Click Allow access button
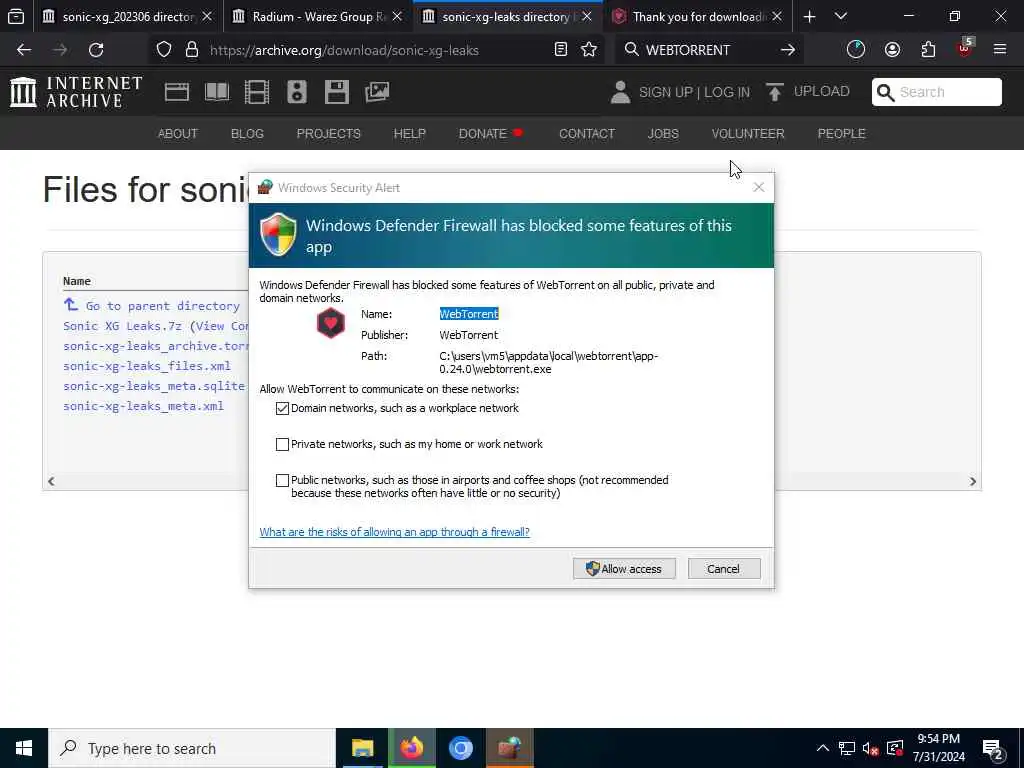The width and height of the screenshot is (1024, 768). [624, 569]
